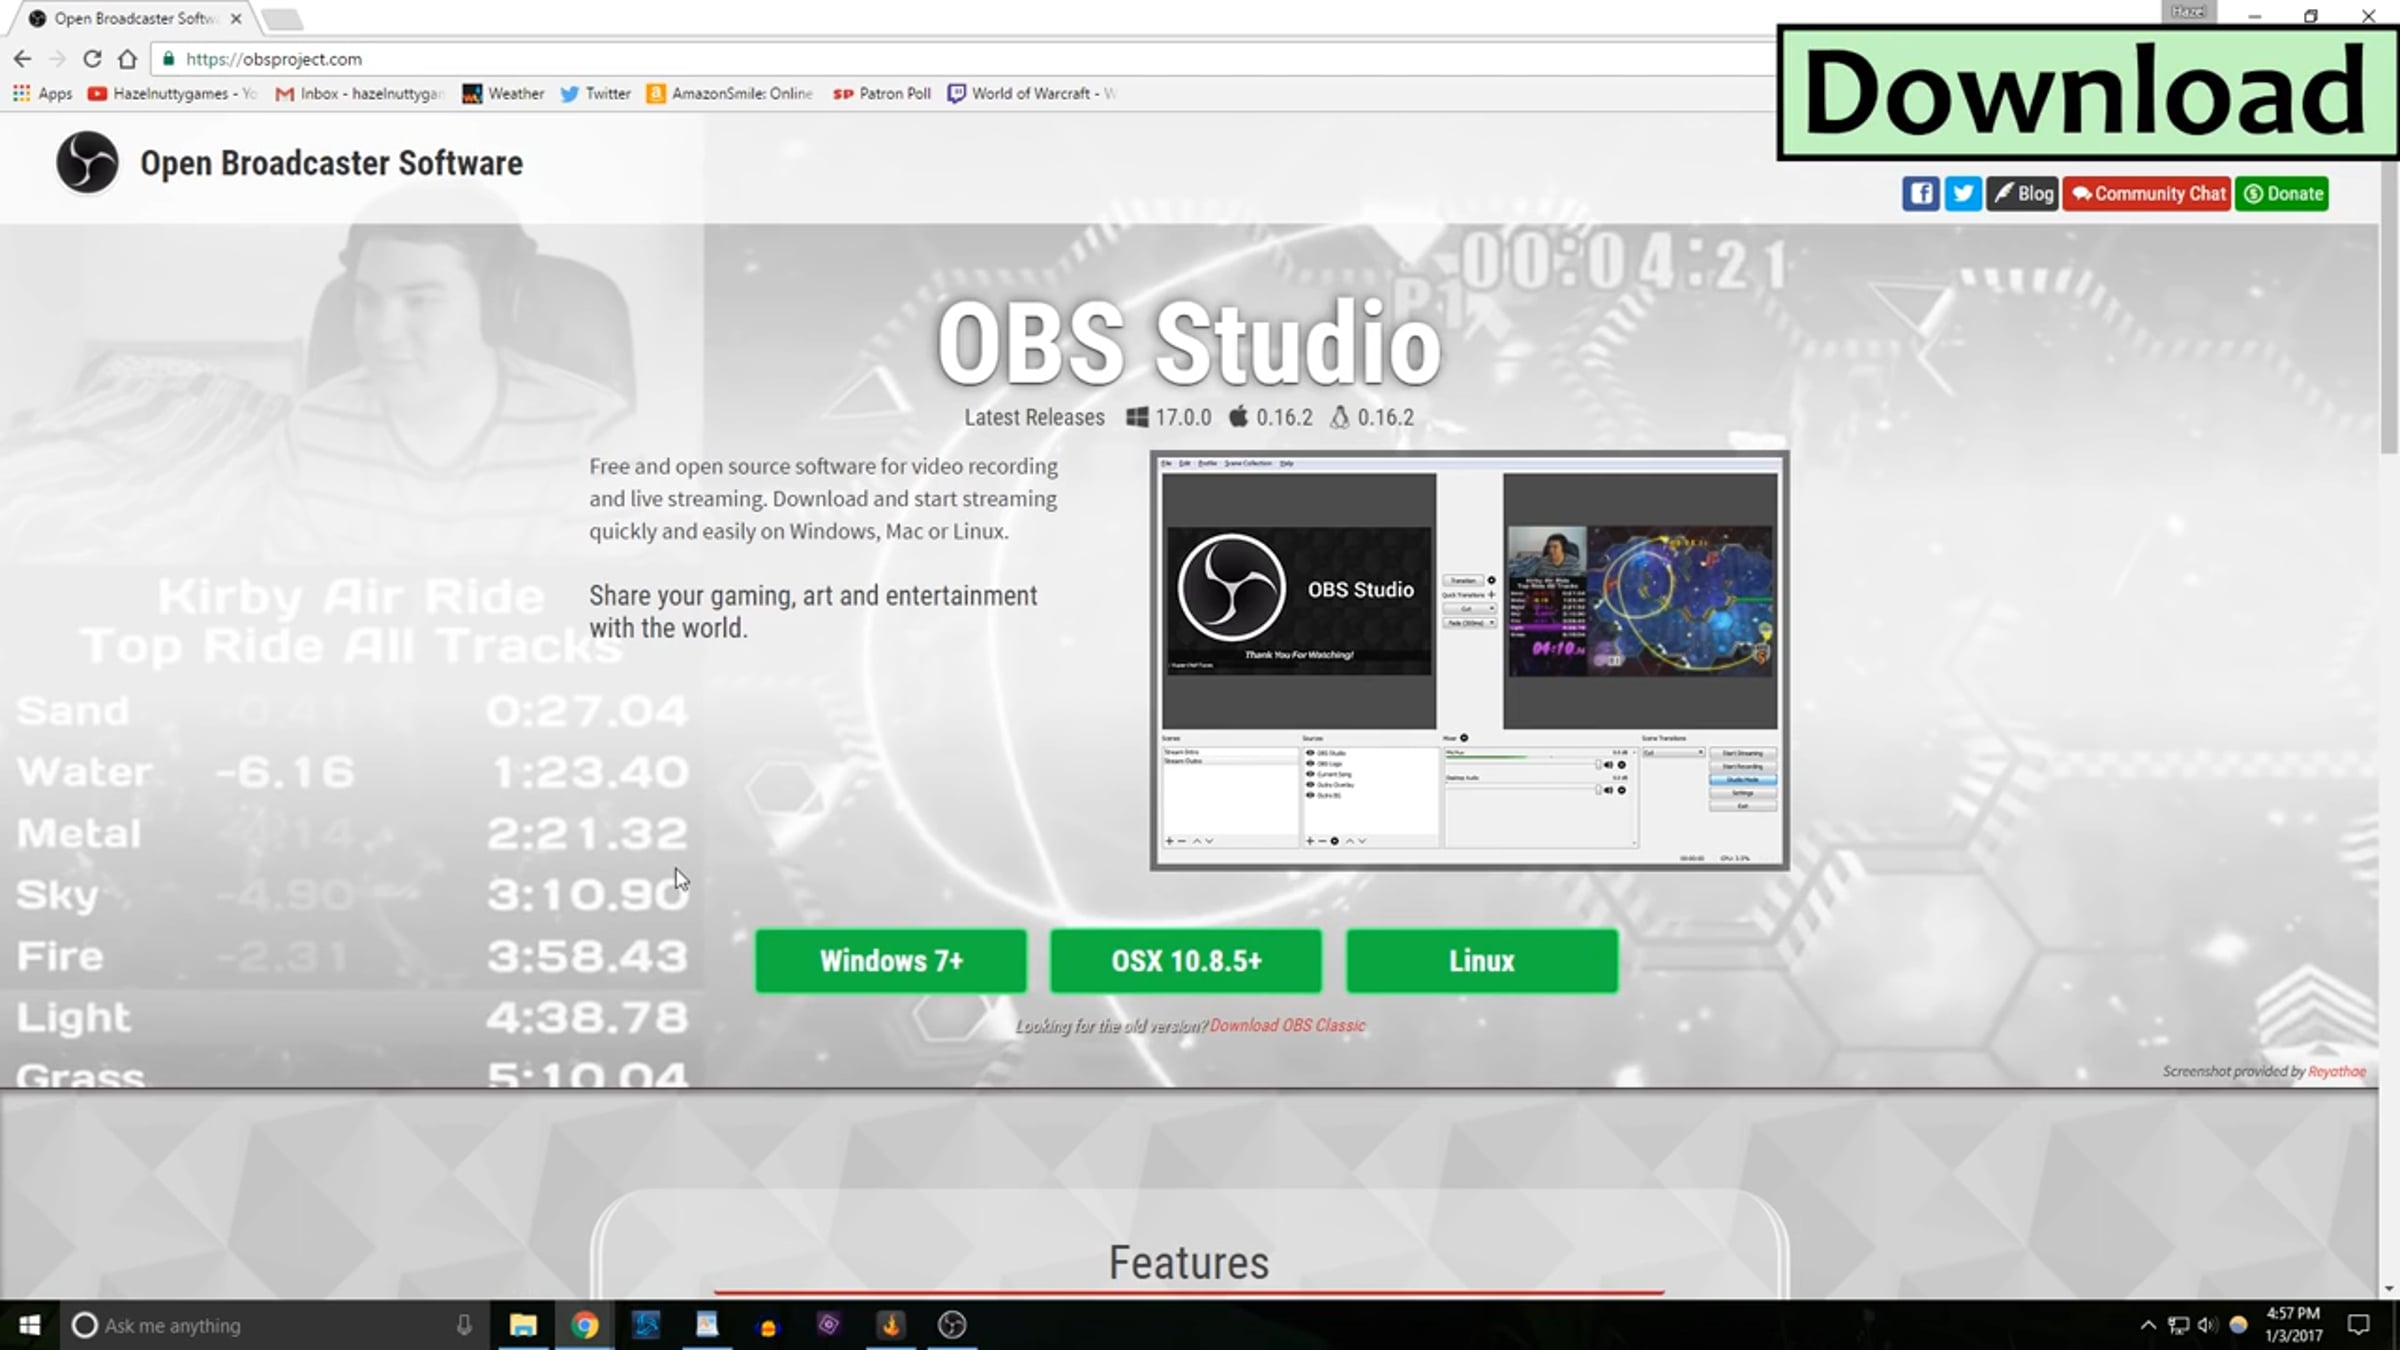Screen dimensions: 2400x1350
Task: Download OBS for OSX 10.8.5+
Action: pyautogui.click(x=1186, y=961)
